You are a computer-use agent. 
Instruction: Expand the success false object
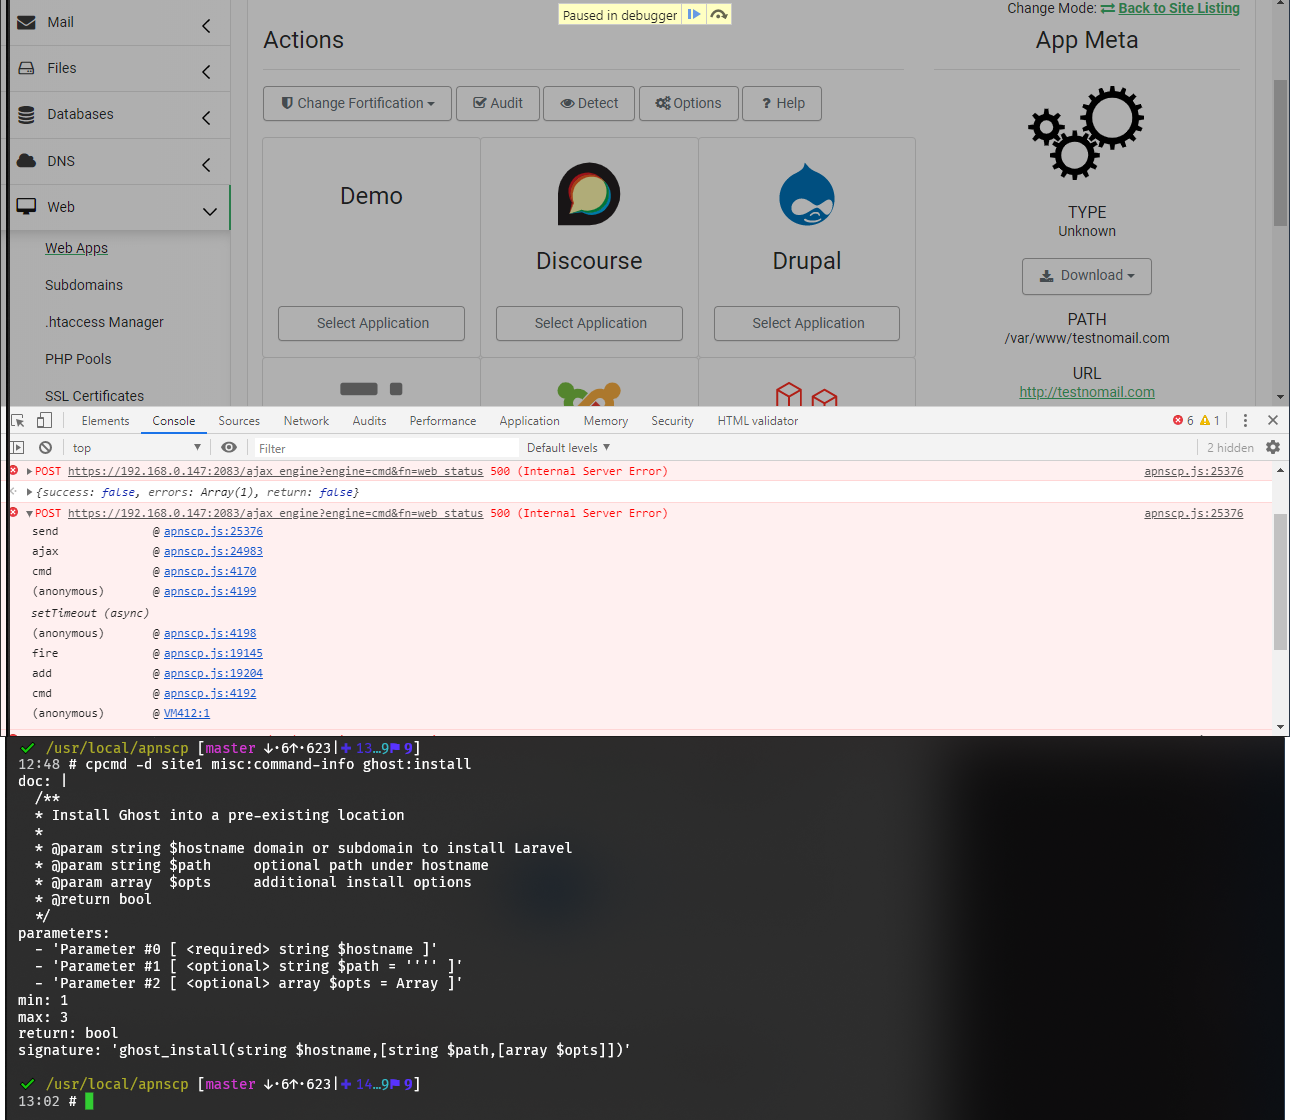click(x=29, y=492)
